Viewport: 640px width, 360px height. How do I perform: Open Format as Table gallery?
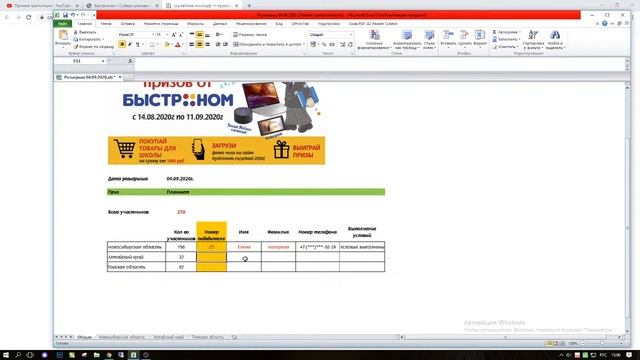407,40
